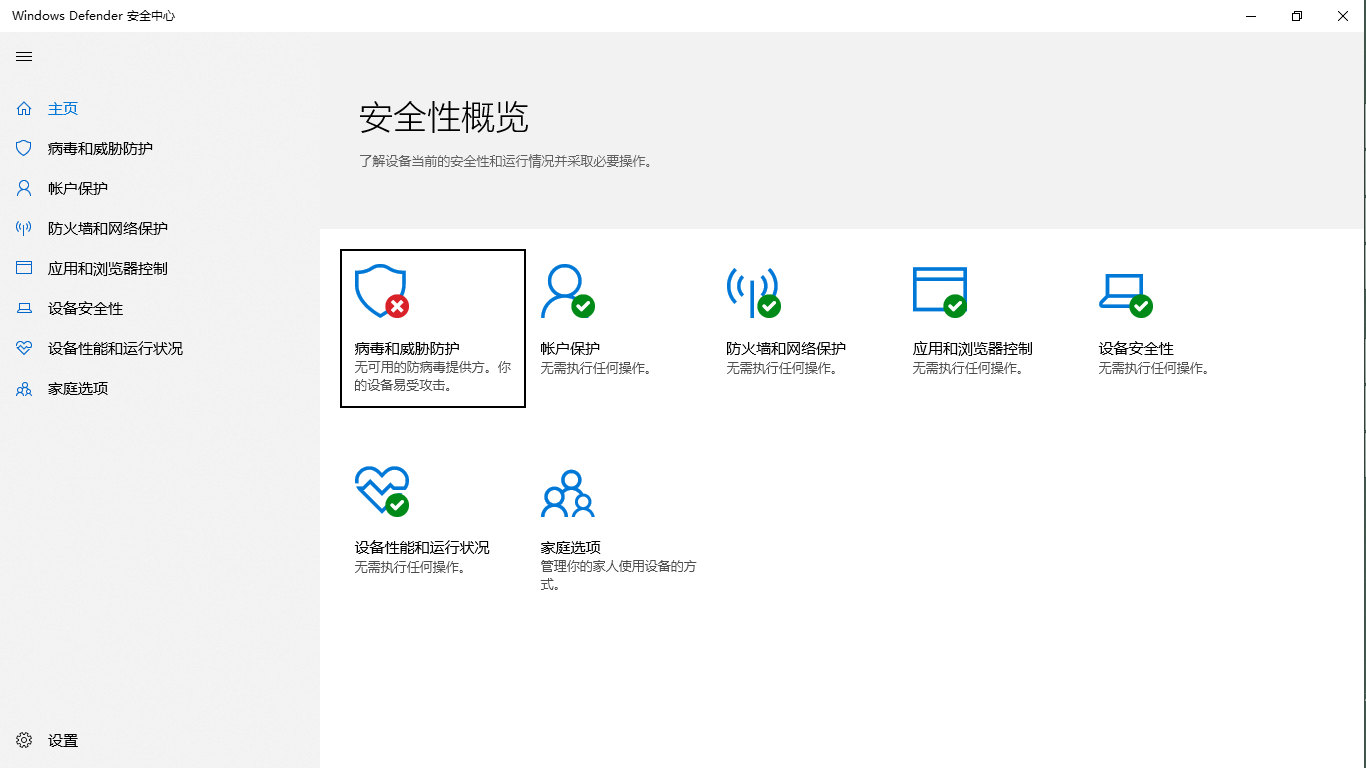Click the home icon in sidebar
Image resolution: width=1366 pixels, height=768 pixels.
(x=24, y=108)
